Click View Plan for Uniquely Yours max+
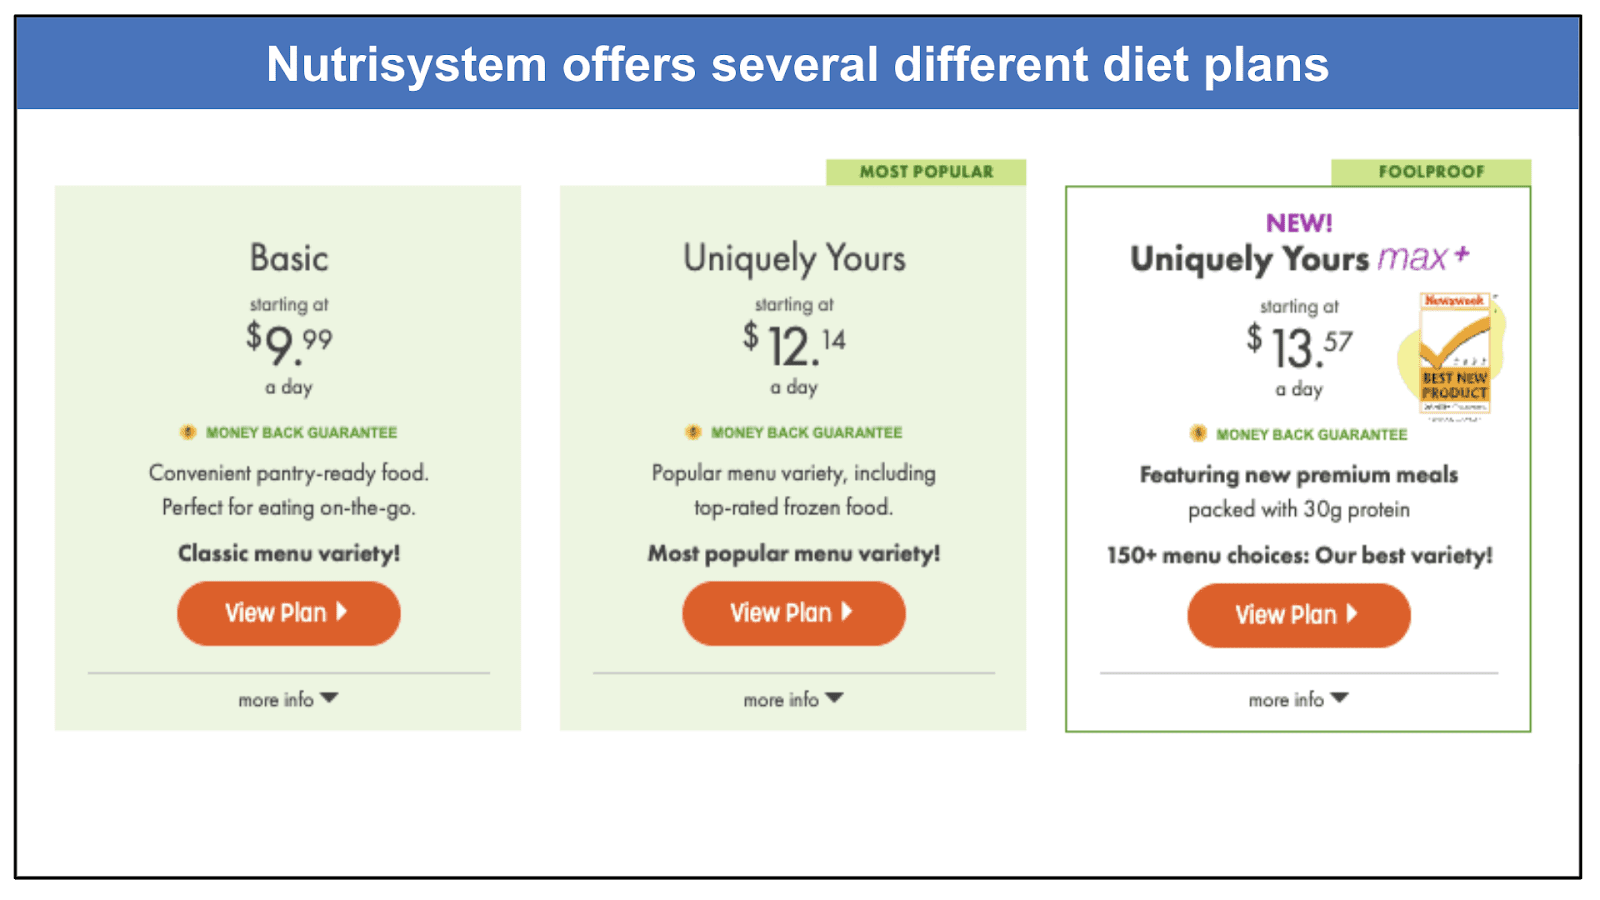The height and width of the screenshot is (900, 1600). click(x=1298, y=615)
